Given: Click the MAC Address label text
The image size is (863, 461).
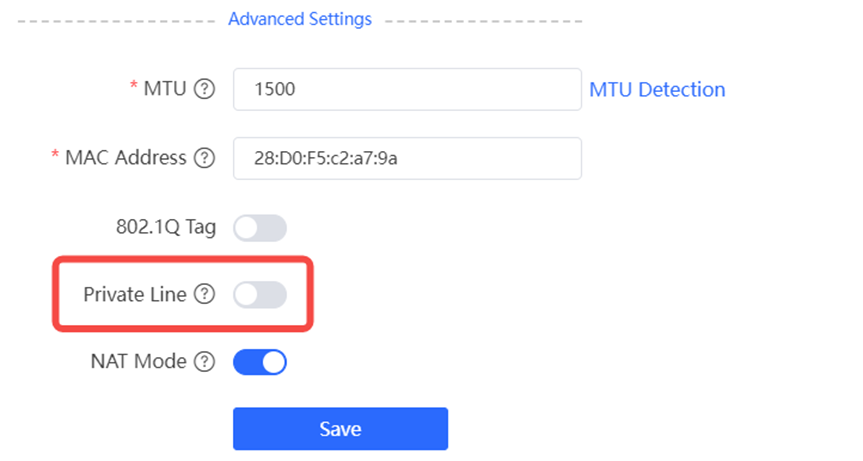Looking at the screenshot, I should pos(126,158).
